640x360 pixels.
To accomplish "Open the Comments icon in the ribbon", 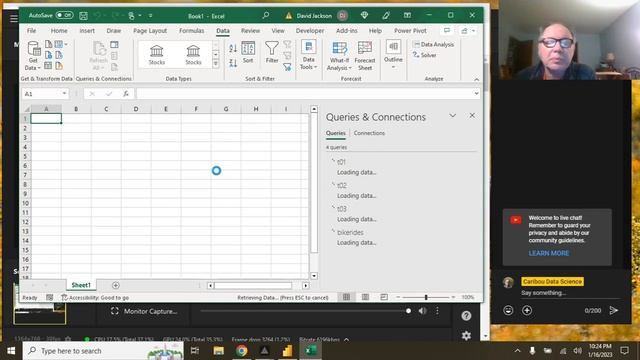I will [x=447, y=31].
